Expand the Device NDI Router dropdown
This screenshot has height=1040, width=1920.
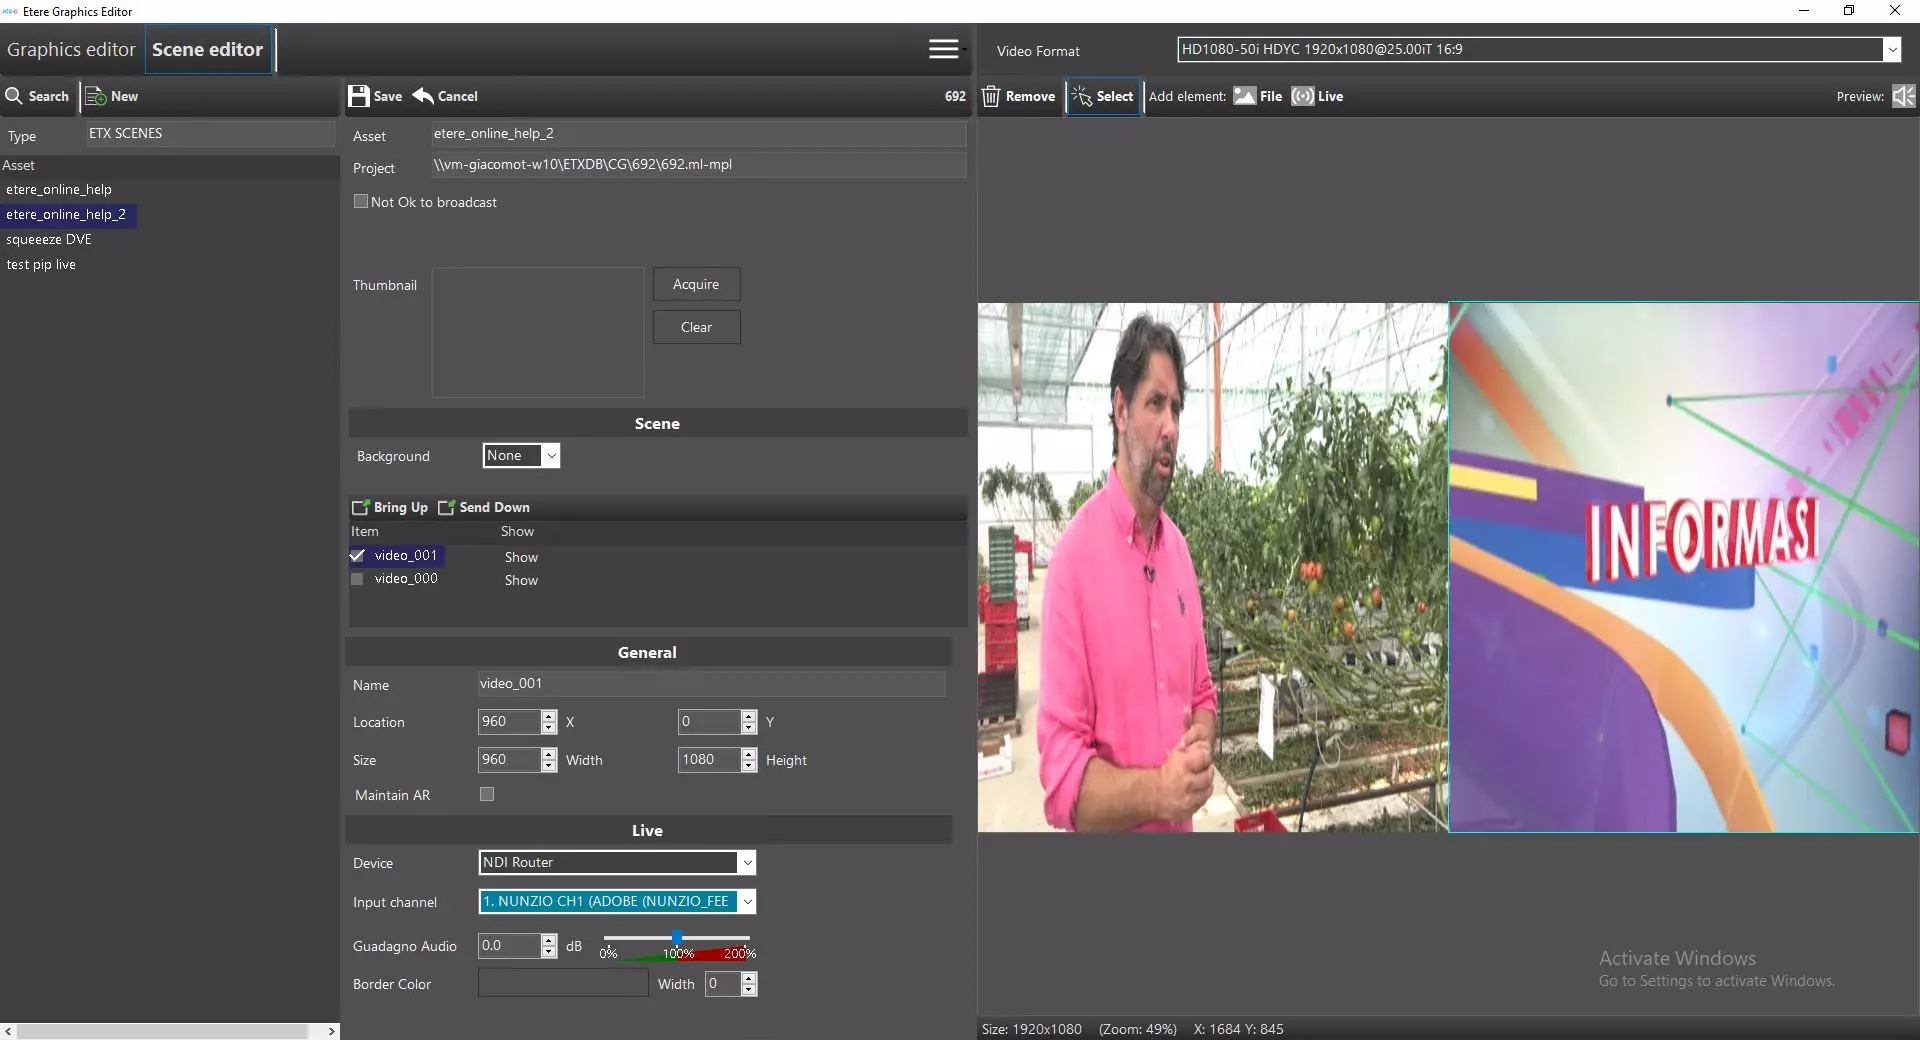coord(746,863)
